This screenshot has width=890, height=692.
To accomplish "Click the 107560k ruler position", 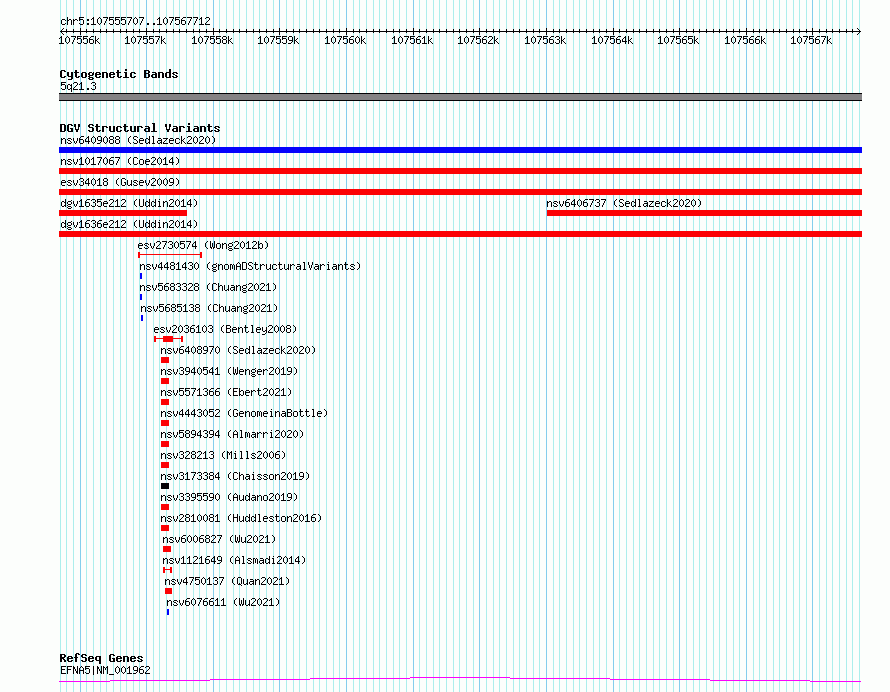I will pos(345,40).
